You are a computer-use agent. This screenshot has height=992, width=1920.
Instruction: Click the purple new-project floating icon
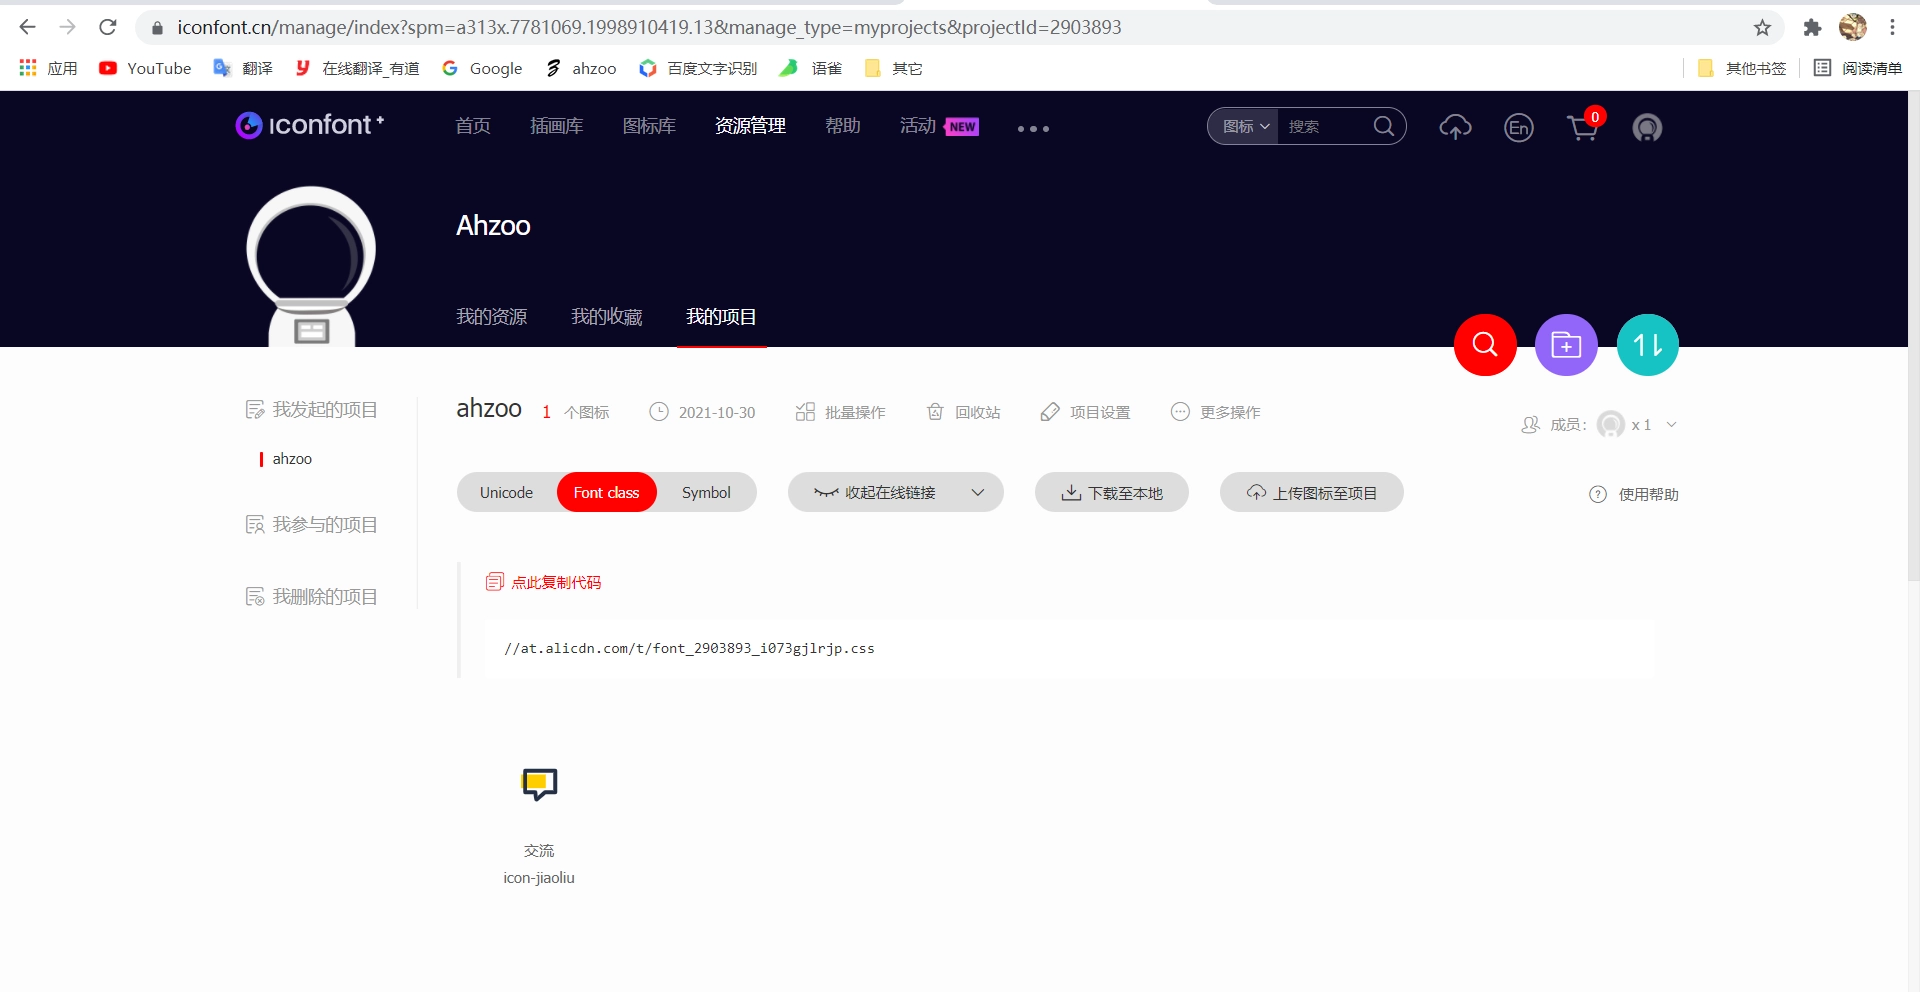point(1566,345)
